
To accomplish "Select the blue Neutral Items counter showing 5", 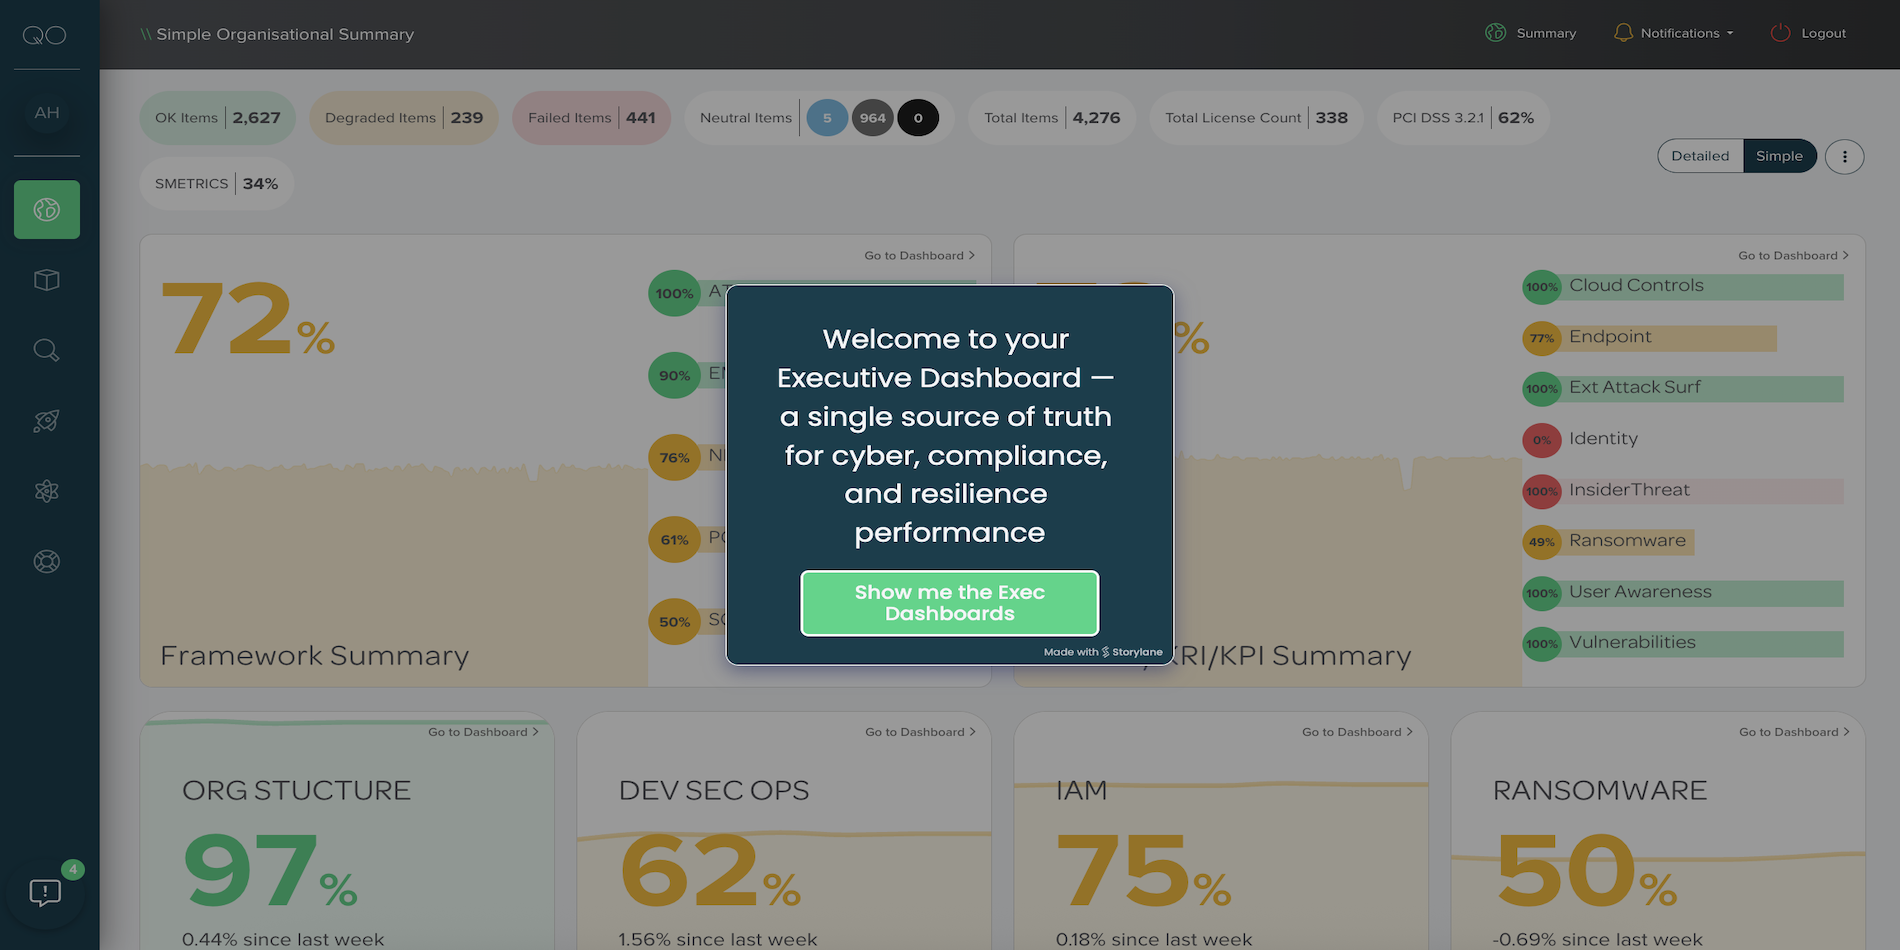I will [826, 117].
